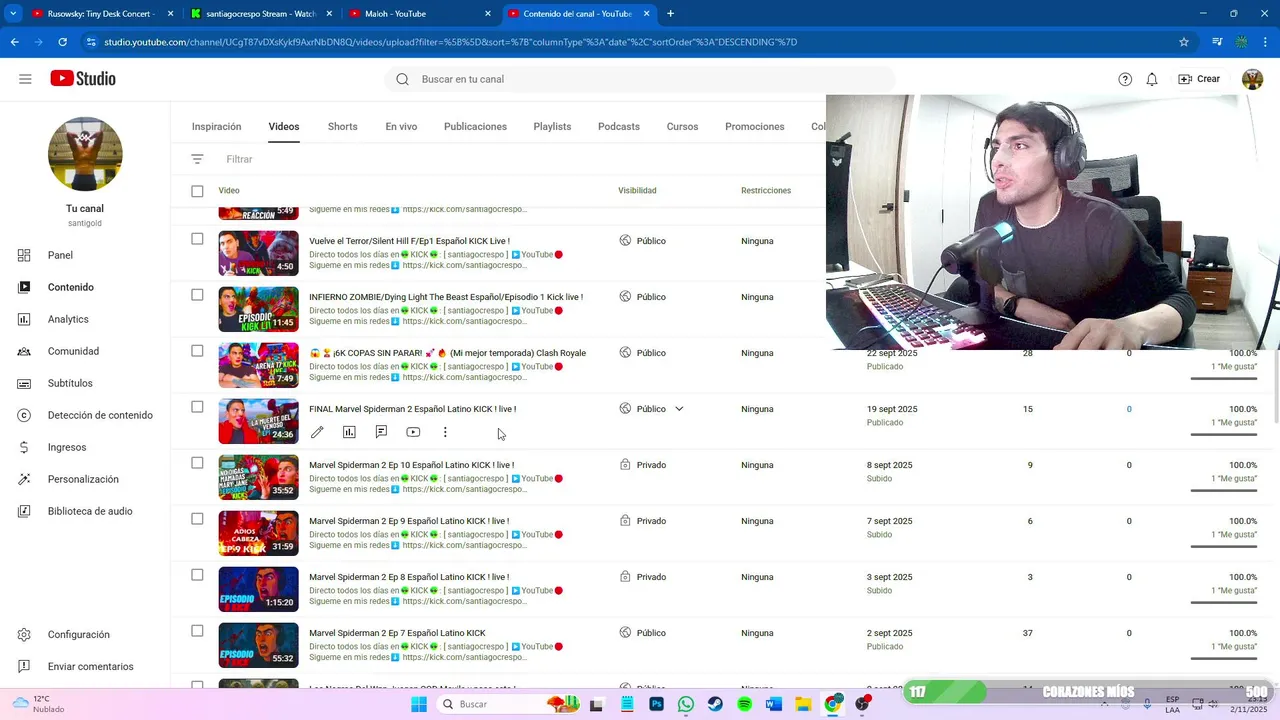
Task: Click the filter icon beside Filtrar
Action: [x=197, y=159]
